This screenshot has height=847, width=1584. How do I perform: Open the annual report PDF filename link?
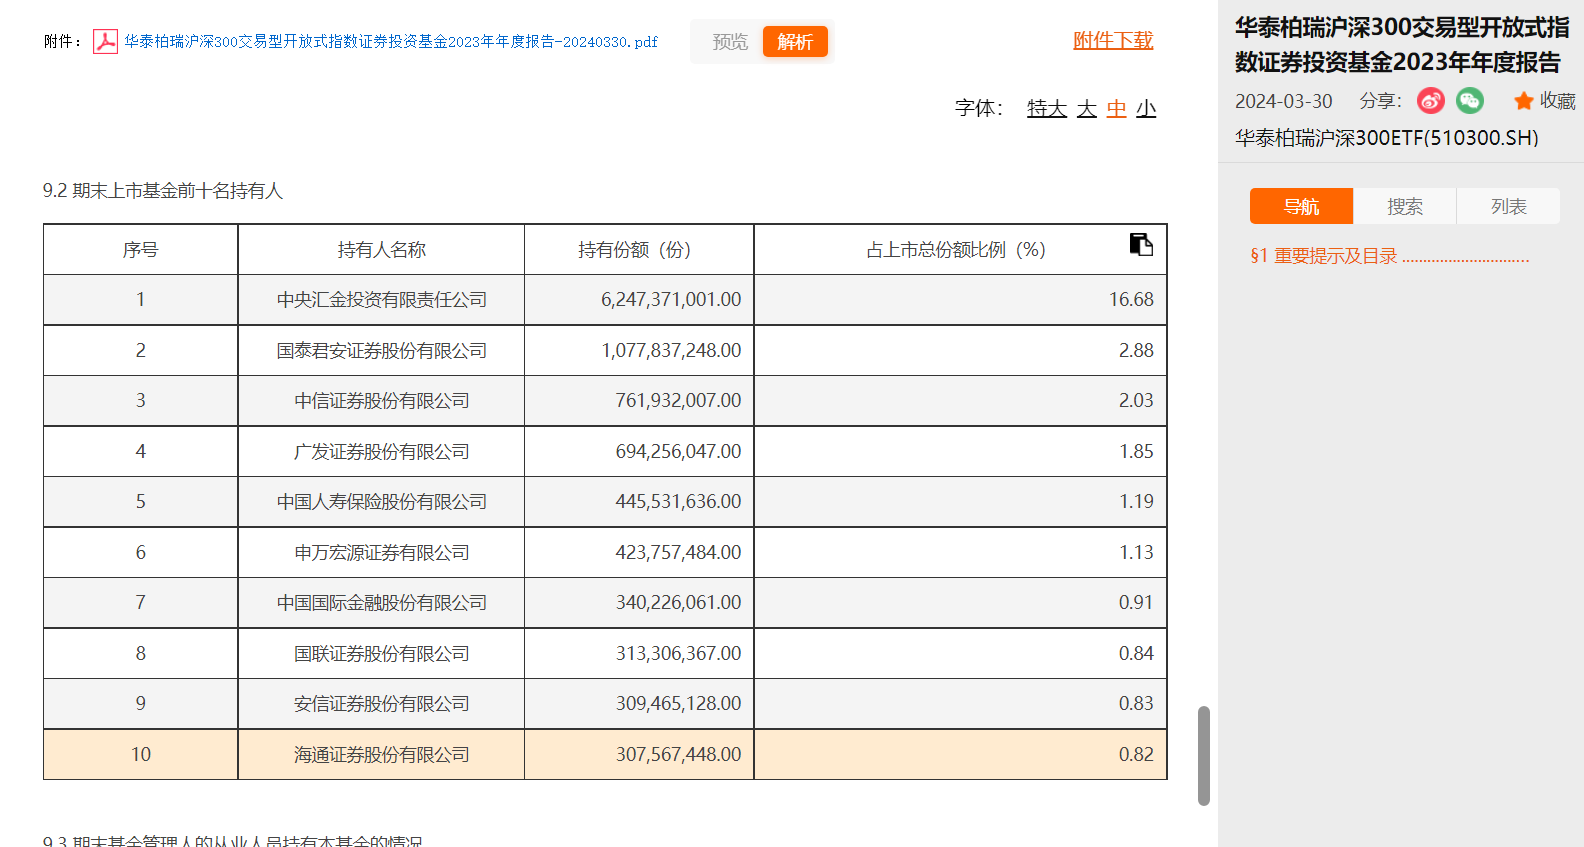pyautogui.click(x=391, y=42)
